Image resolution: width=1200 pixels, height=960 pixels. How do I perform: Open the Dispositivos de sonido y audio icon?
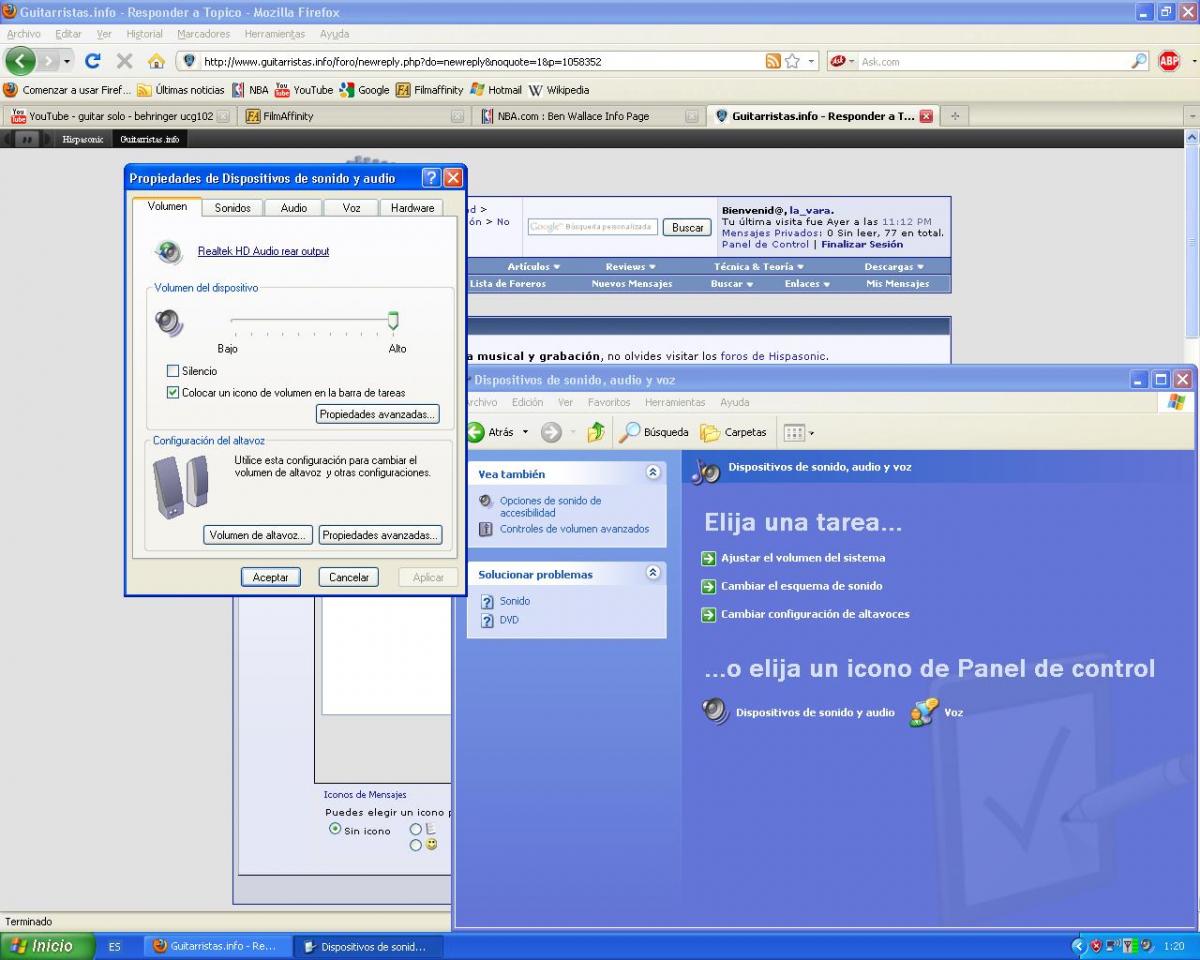point(798,712)
